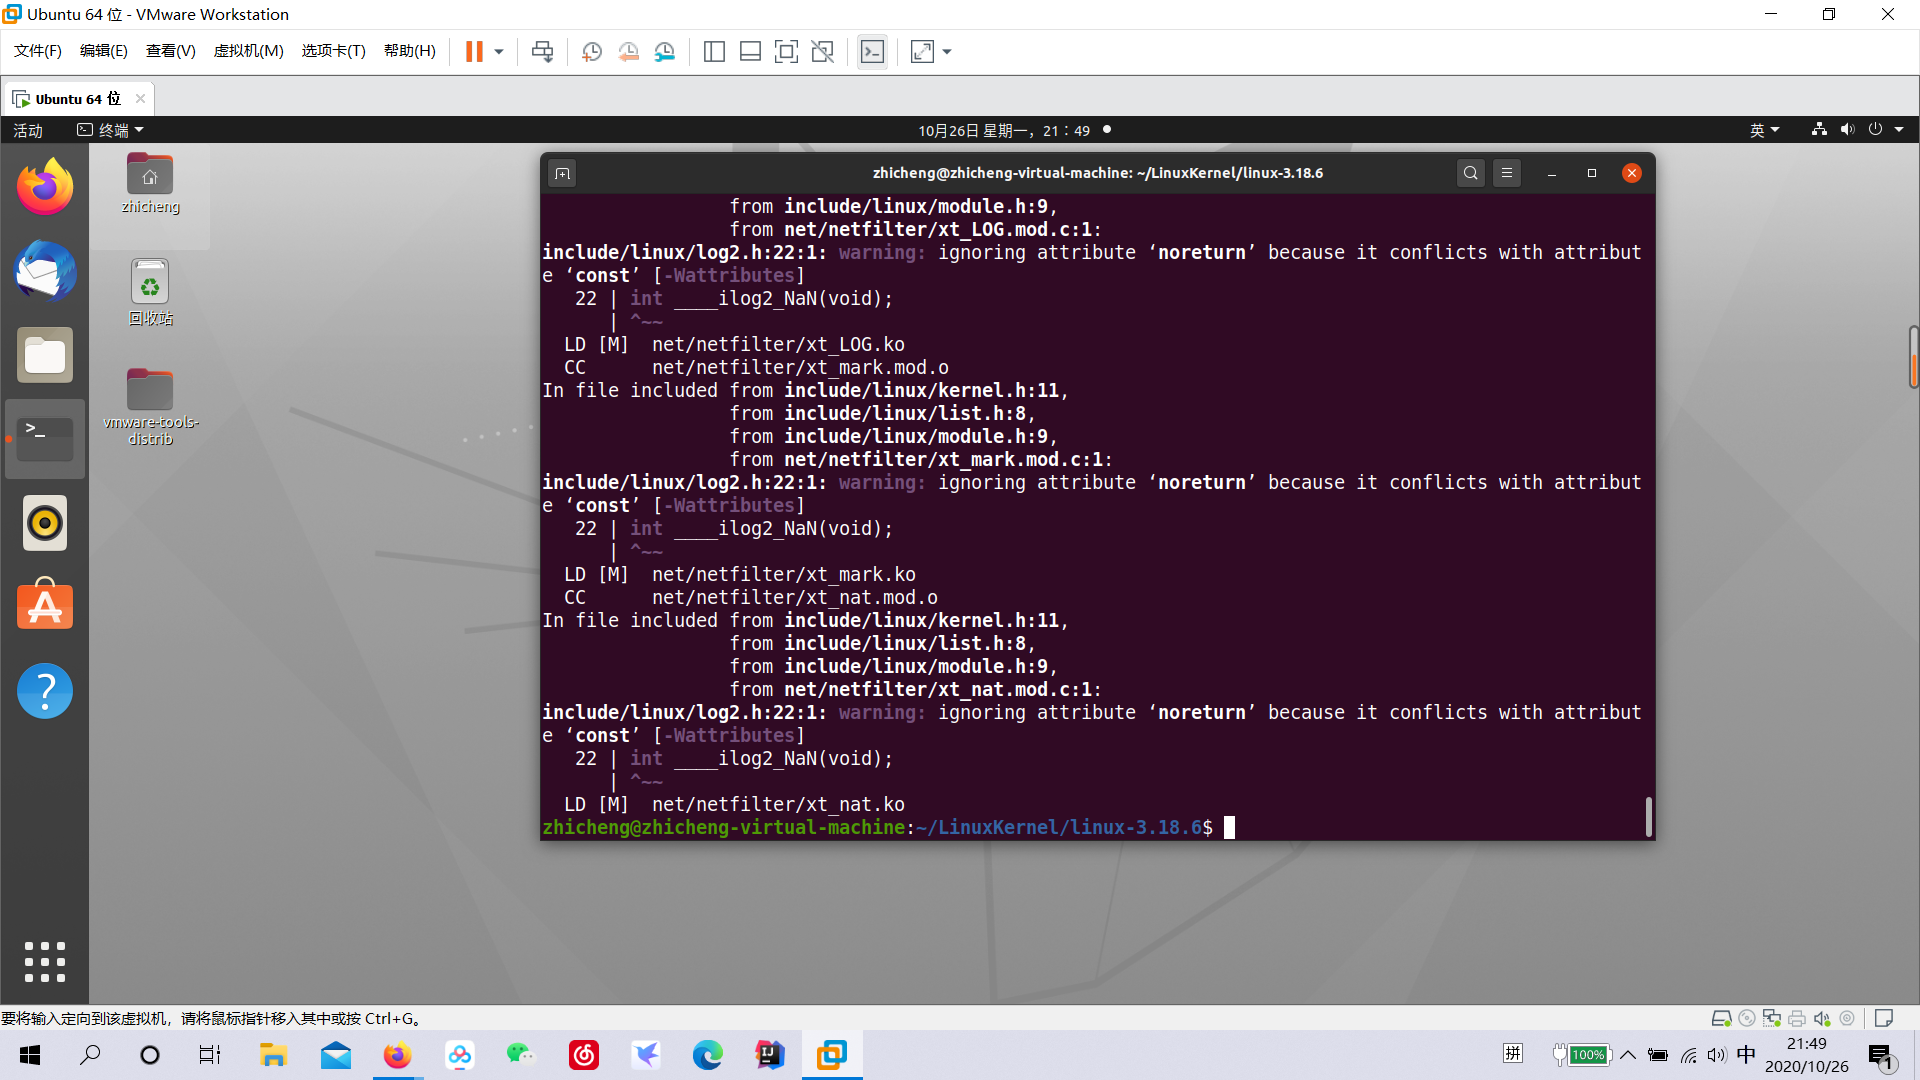Show applications grid in the dock
Screen dimensions: 1920x1080
tap(45, 961)
